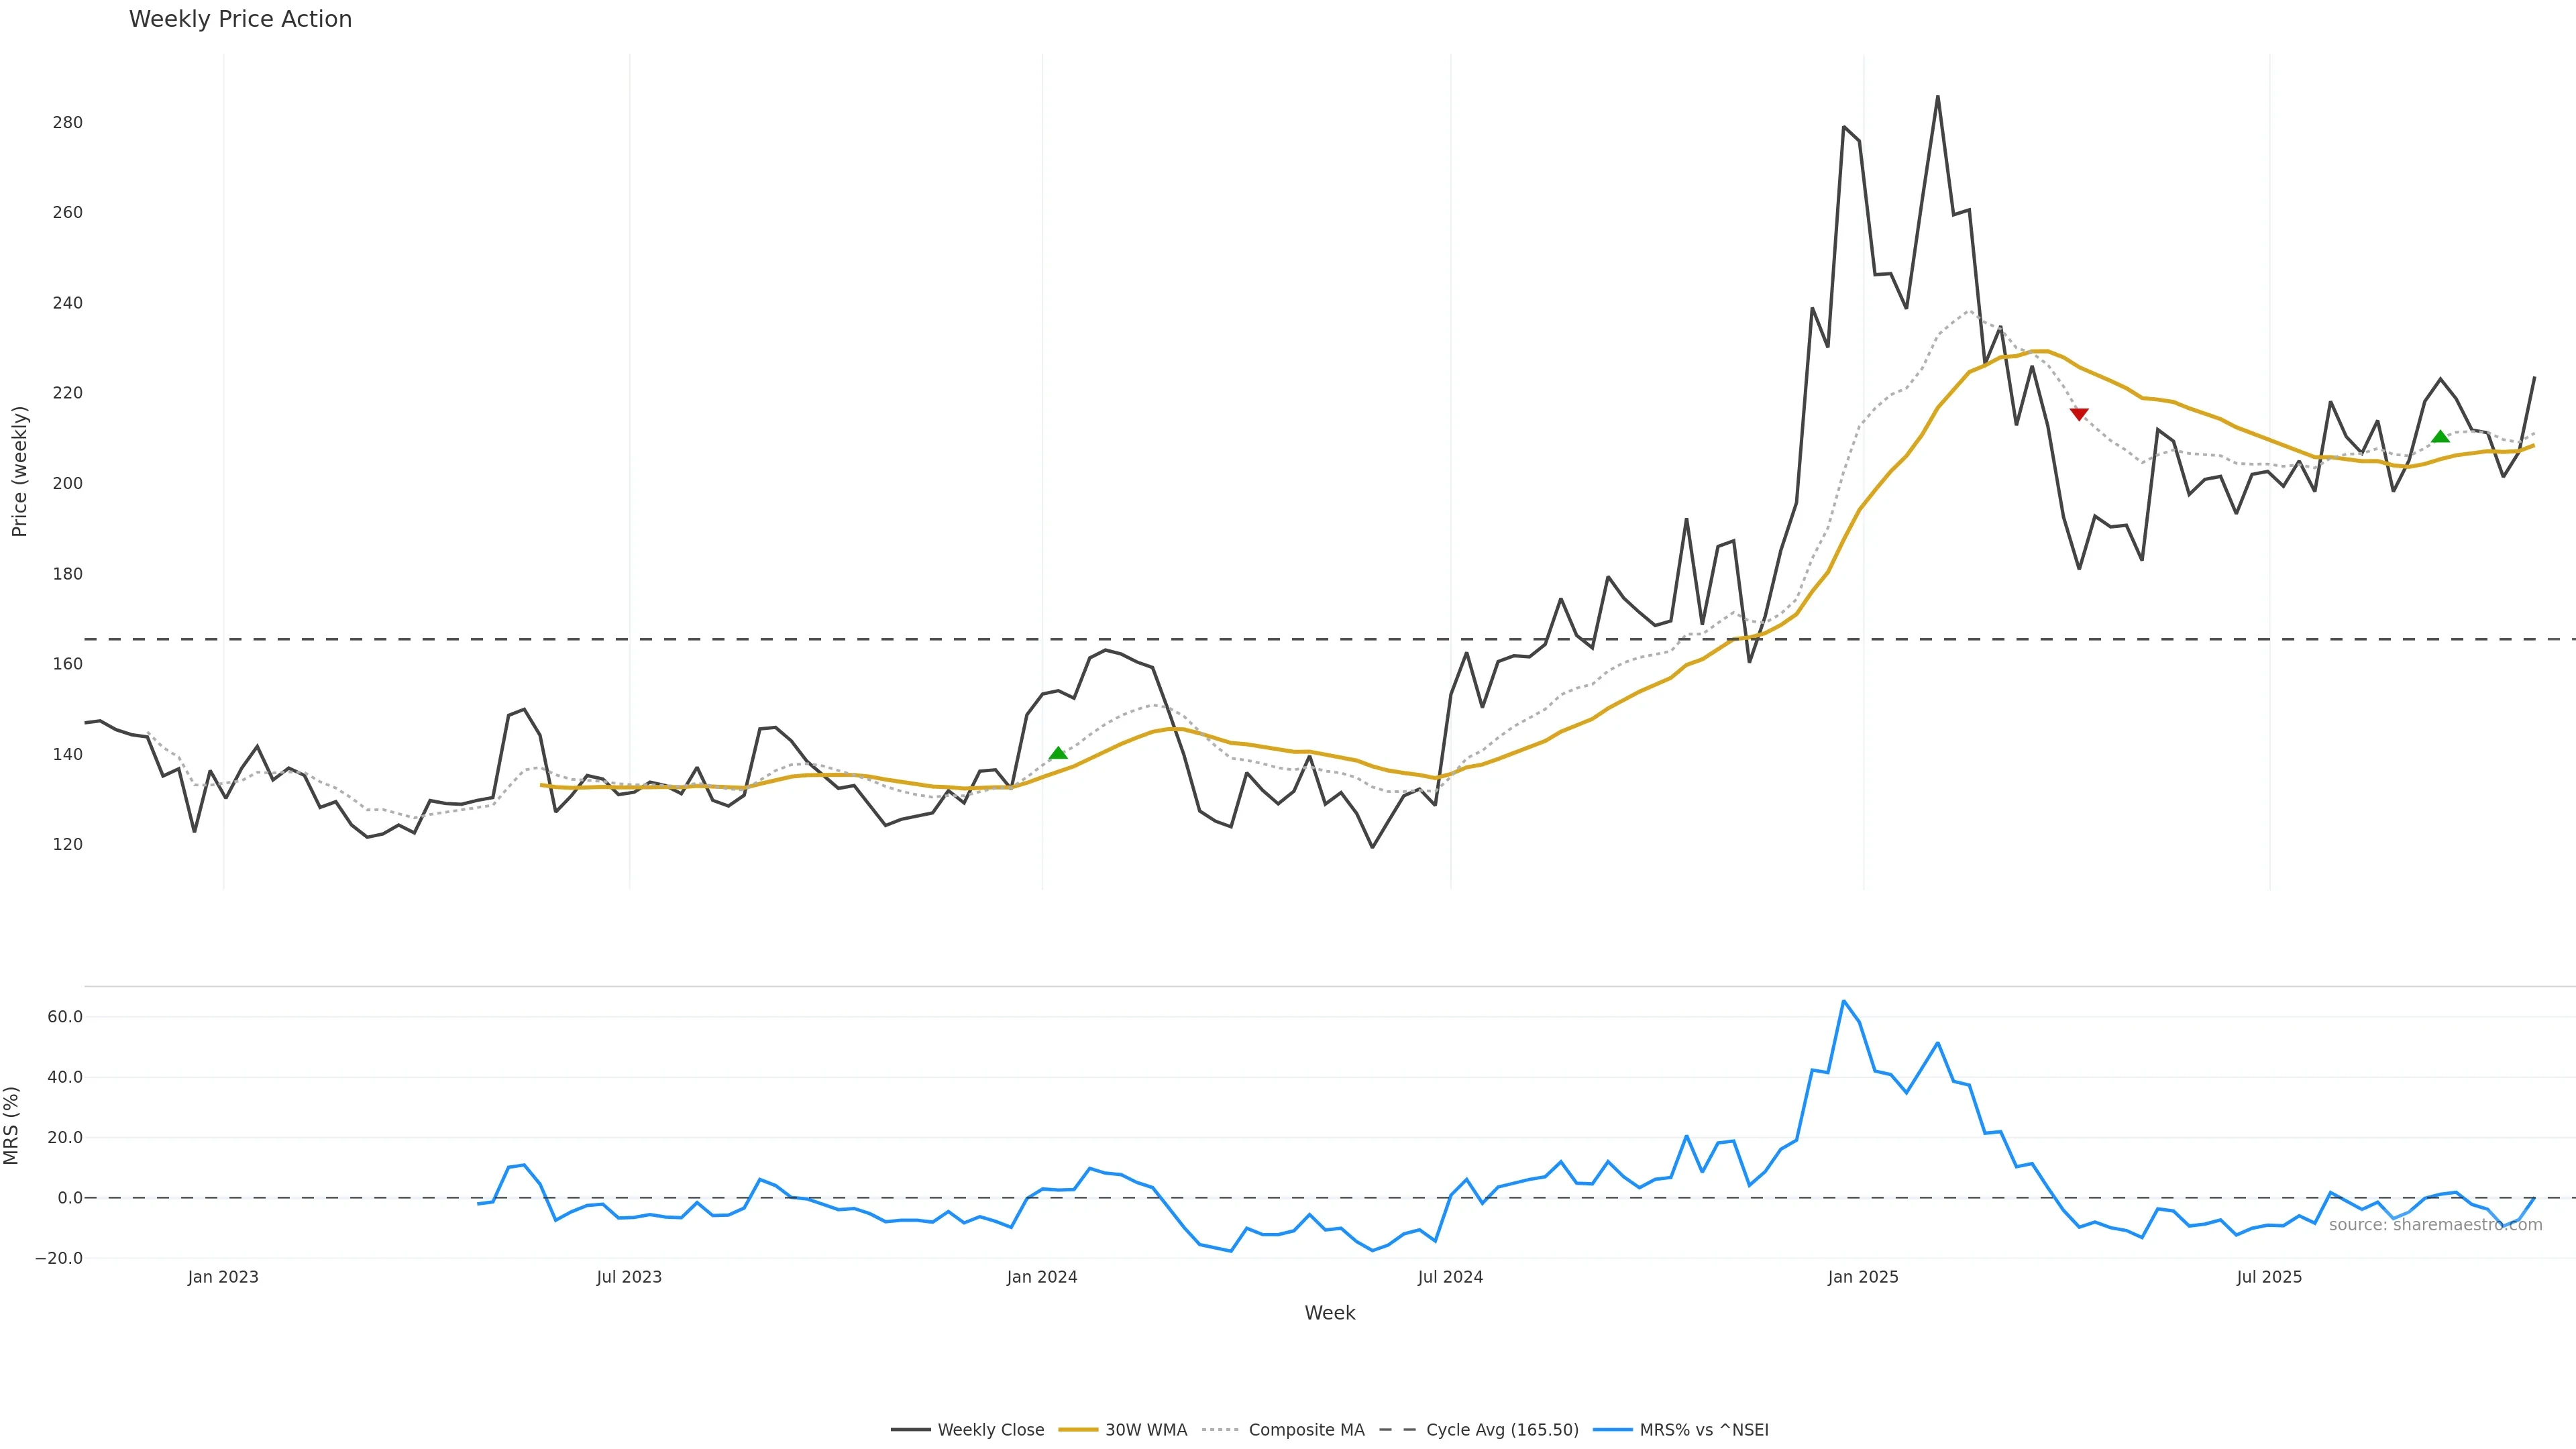Open the sharemaestro.com source link
Viewport: 2576px width, 1449px height.
2435,1225
